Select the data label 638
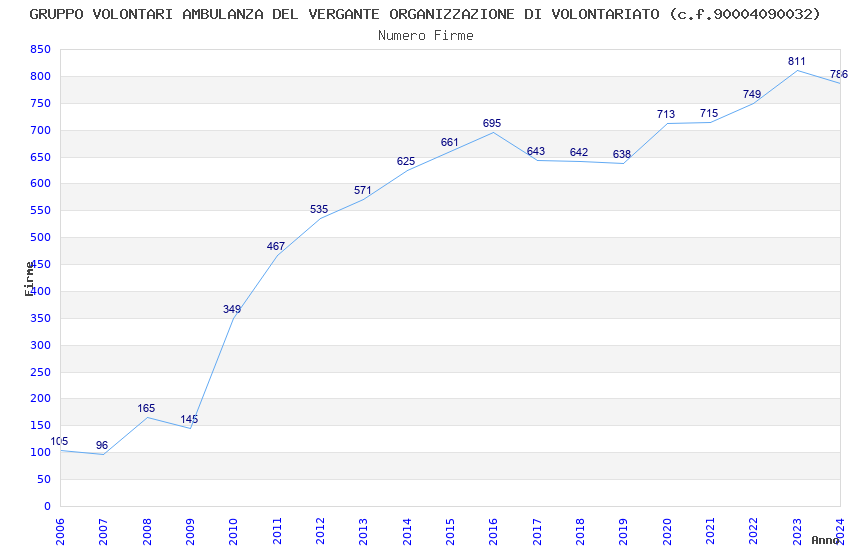 click(x=622, y=154)
